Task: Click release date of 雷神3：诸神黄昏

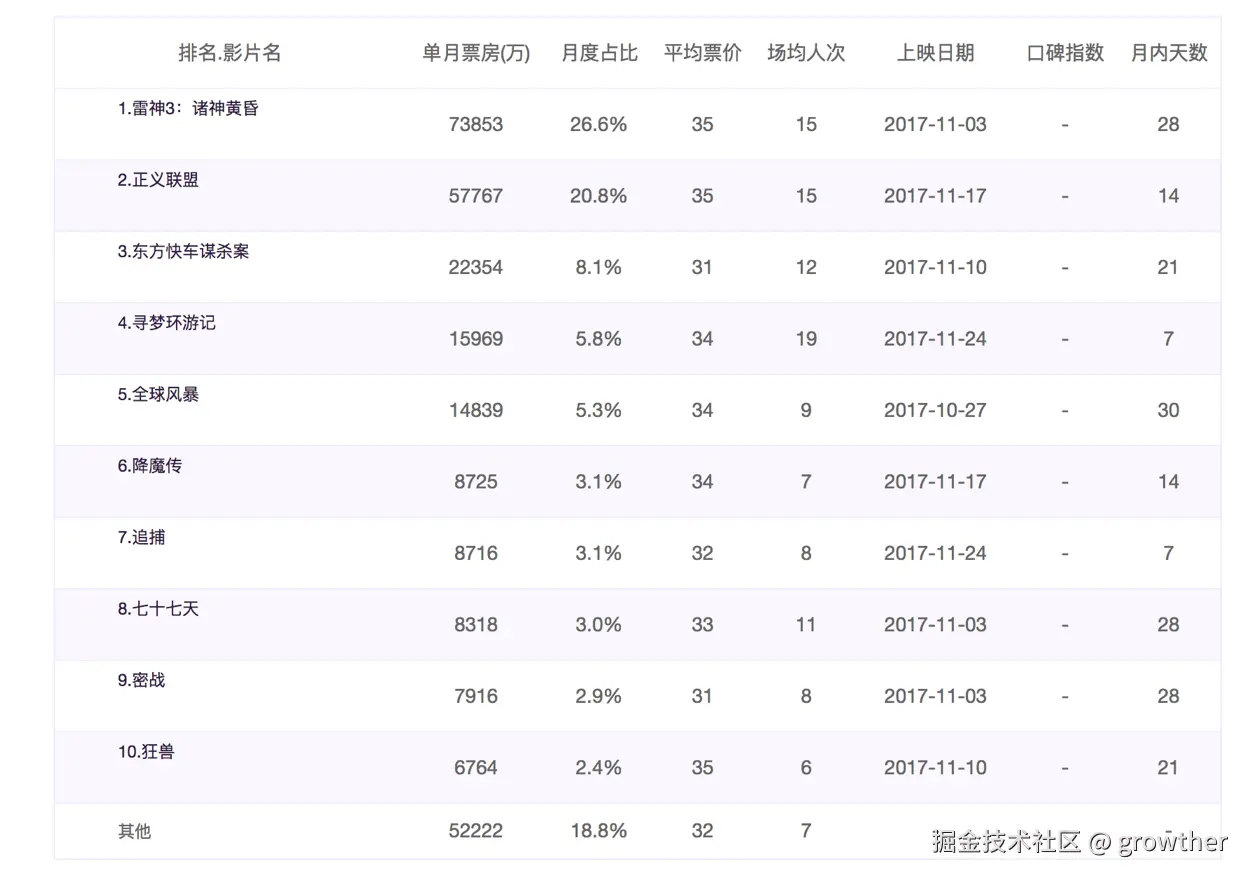Action: tap(935, 125)
